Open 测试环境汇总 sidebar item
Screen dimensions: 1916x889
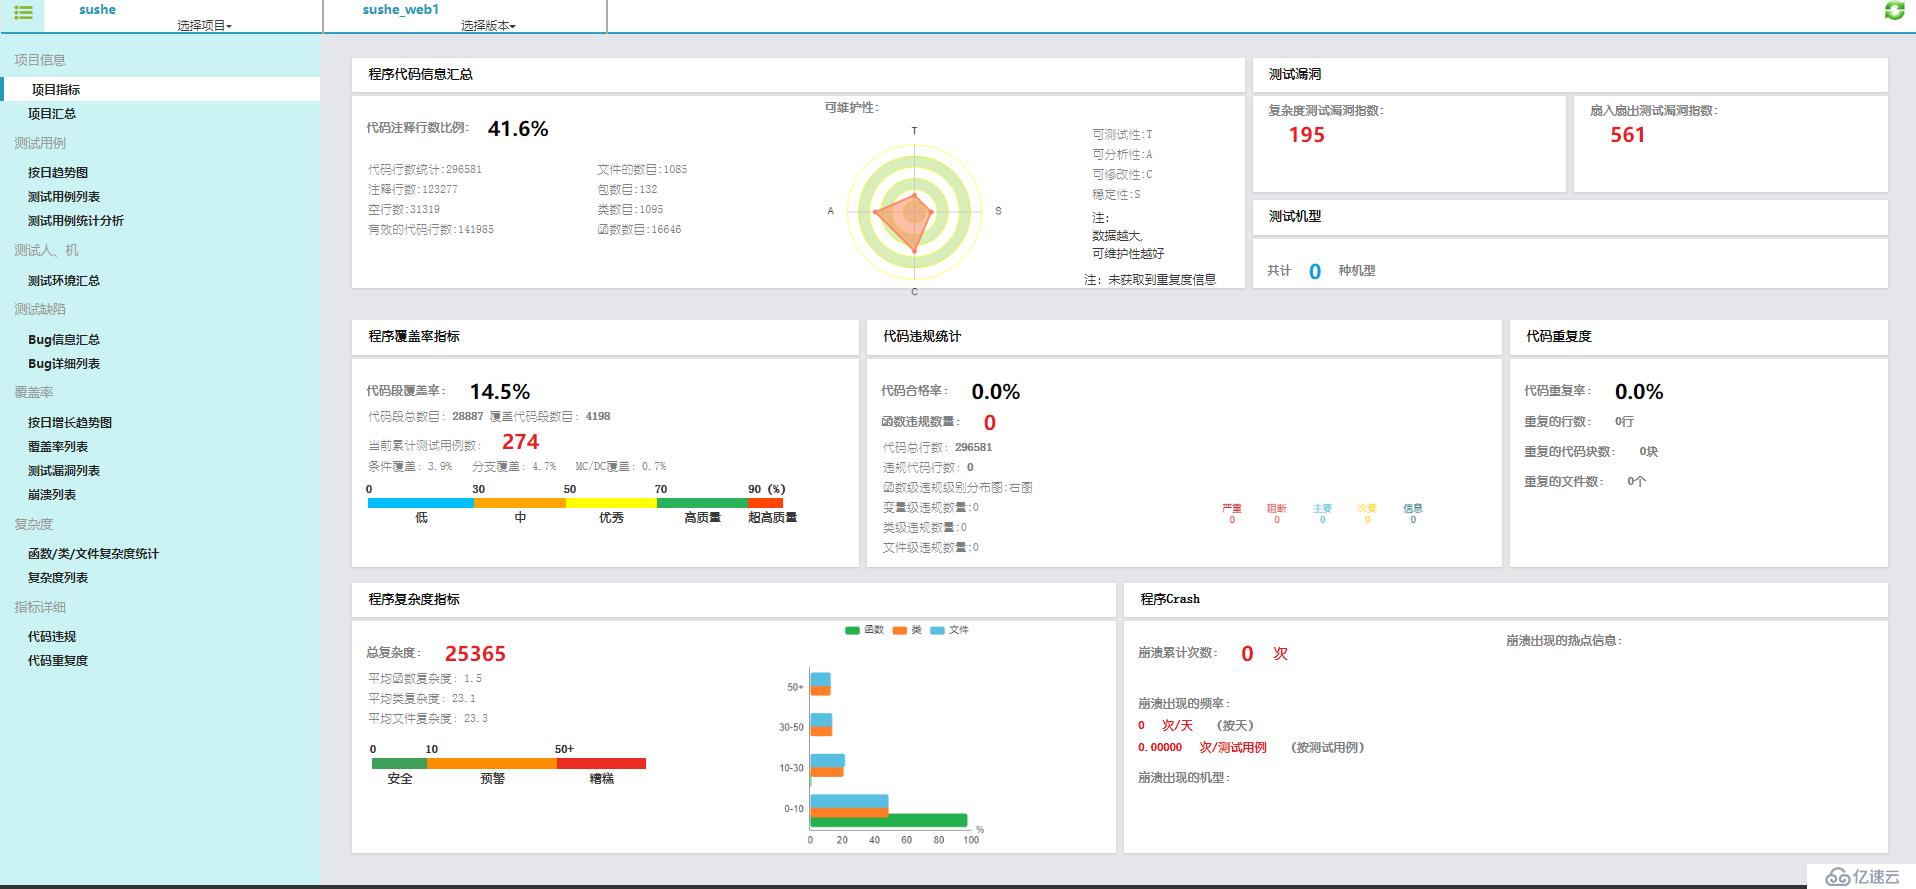tap(64, 281)
